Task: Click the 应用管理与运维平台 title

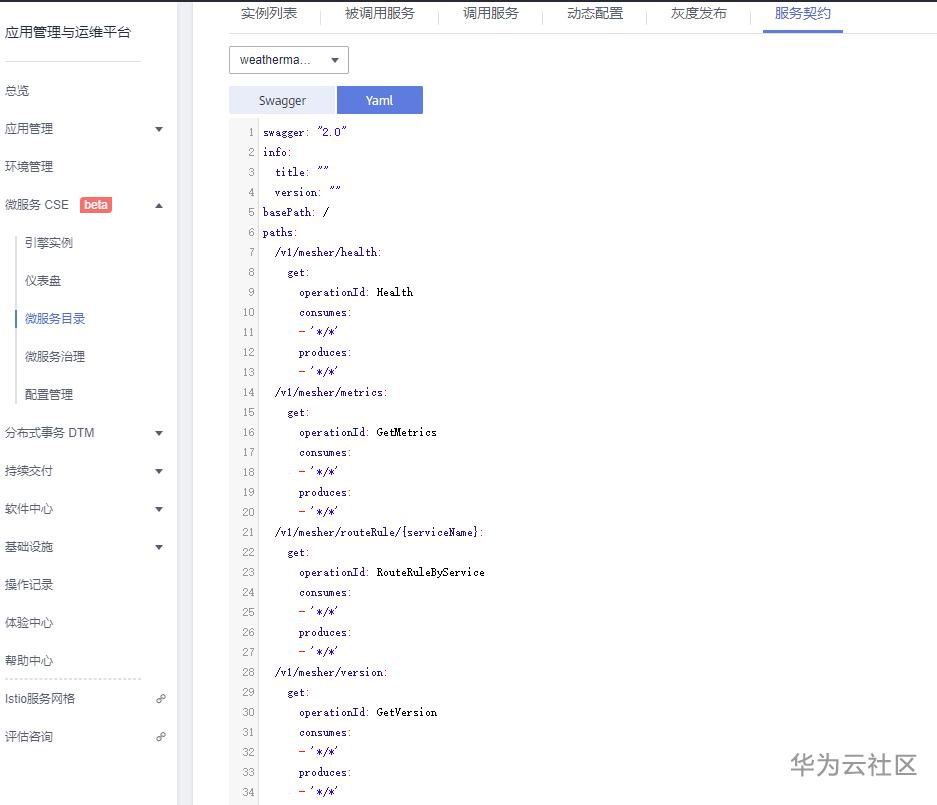Action: (68, 32)
